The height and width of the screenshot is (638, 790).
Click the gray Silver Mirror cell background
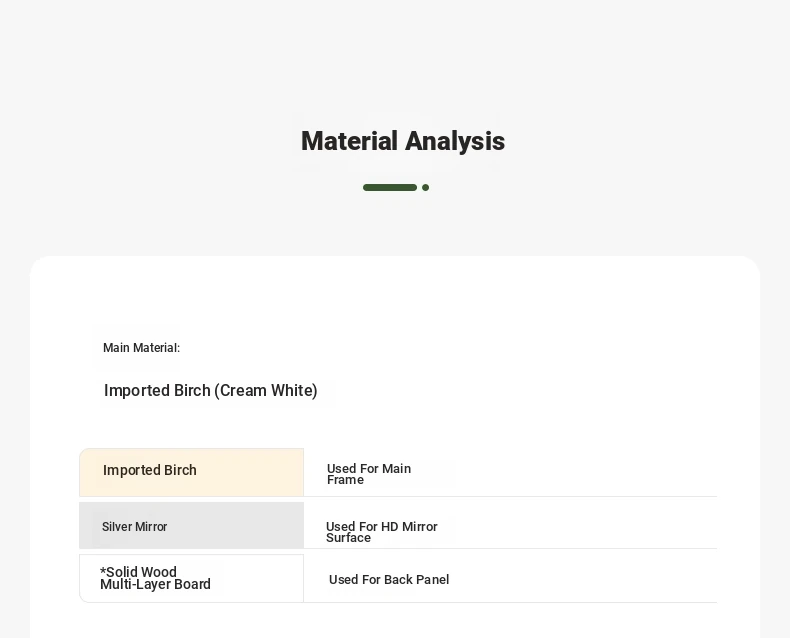[x=191, y=525]
